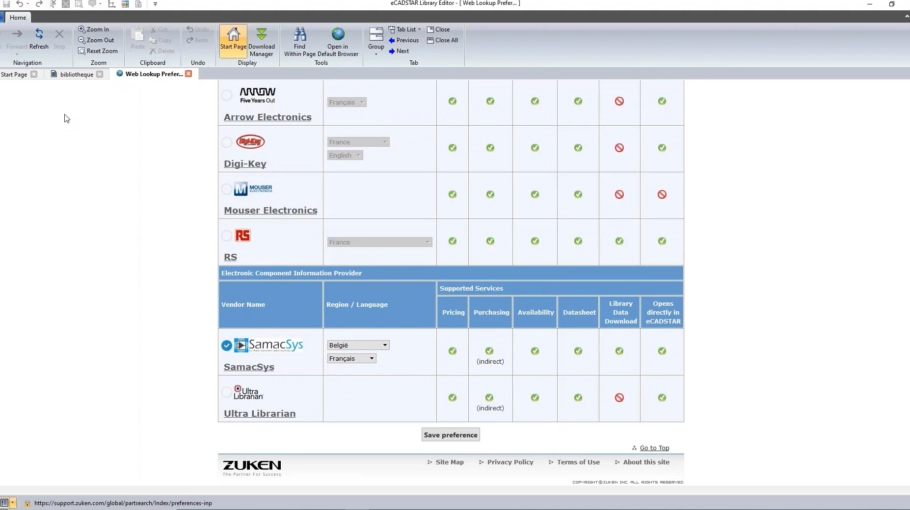This screenshot has width=910, height=510.
Task: Open the SamacSys vendor link
Action: click(249, 367)
